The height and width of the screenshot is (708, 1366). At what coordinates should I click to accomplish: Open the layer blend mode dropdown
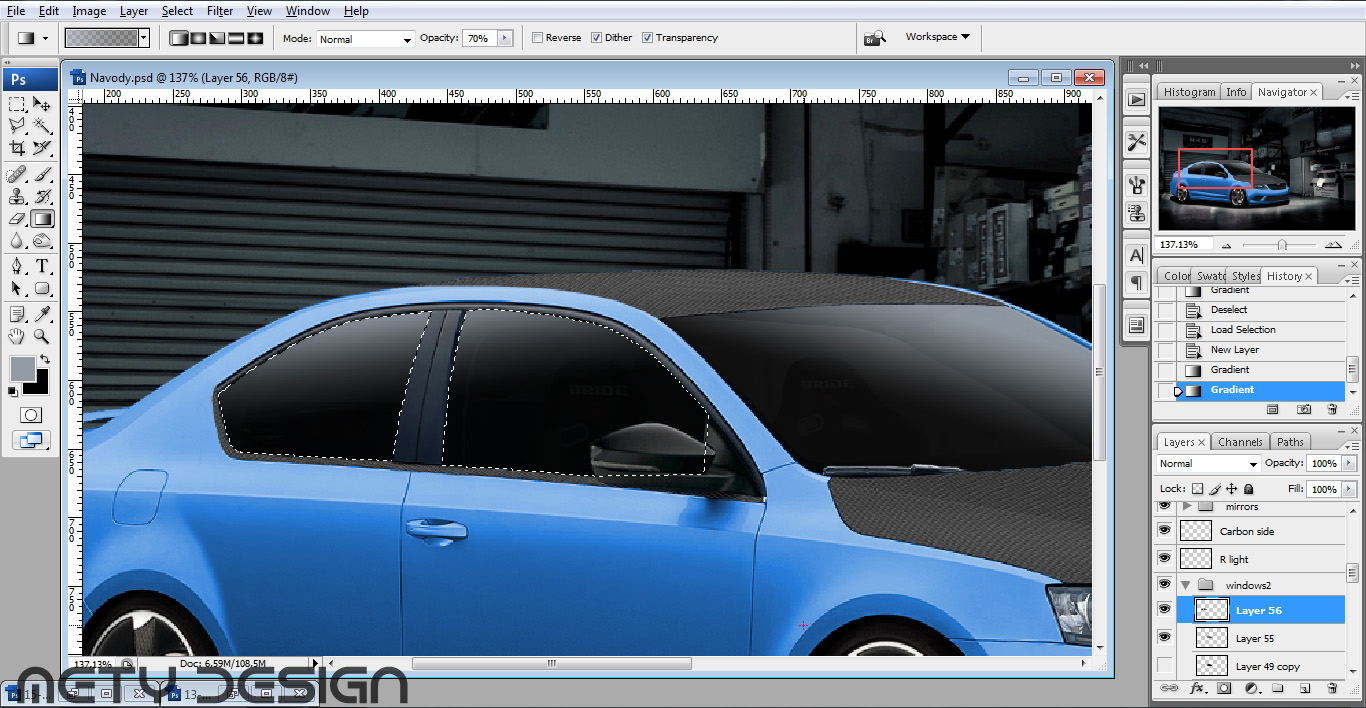coord(1208,464)
